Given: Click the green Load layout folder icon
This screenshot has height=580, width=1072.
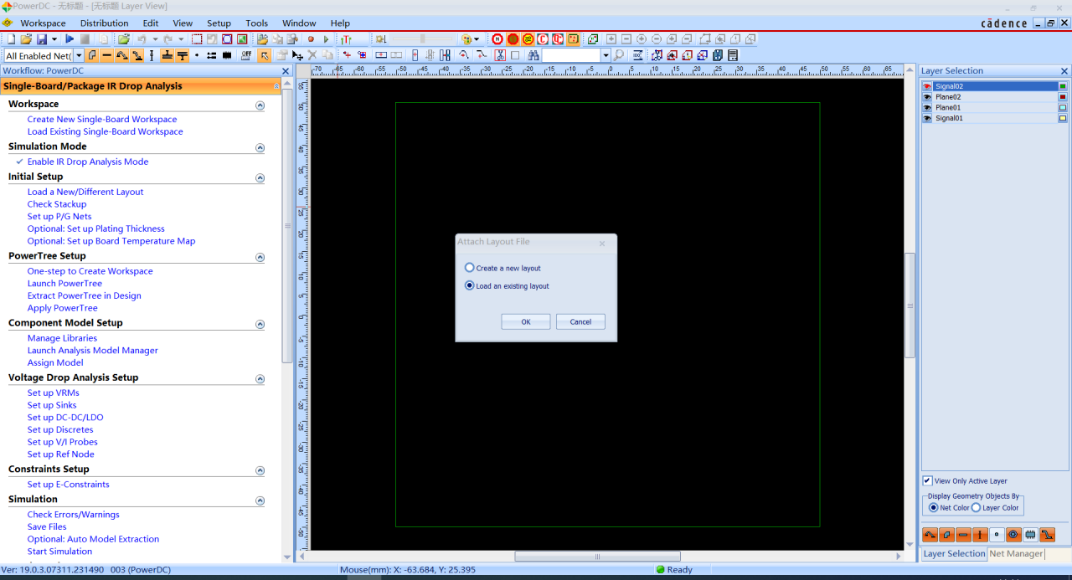Looking at the screenshot, I should (x=124, y=39).
